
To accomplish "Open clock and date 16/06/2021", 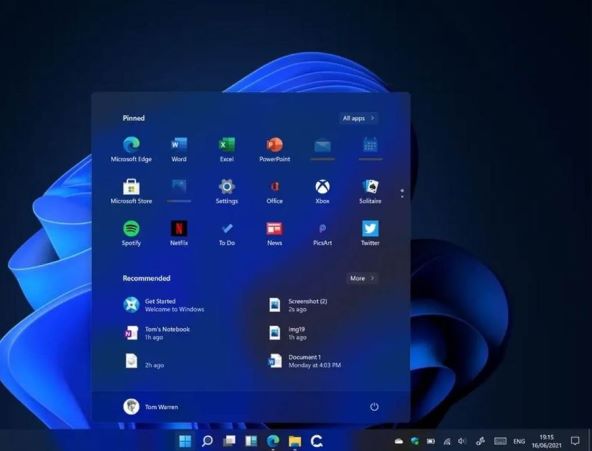I will [547, 441].
